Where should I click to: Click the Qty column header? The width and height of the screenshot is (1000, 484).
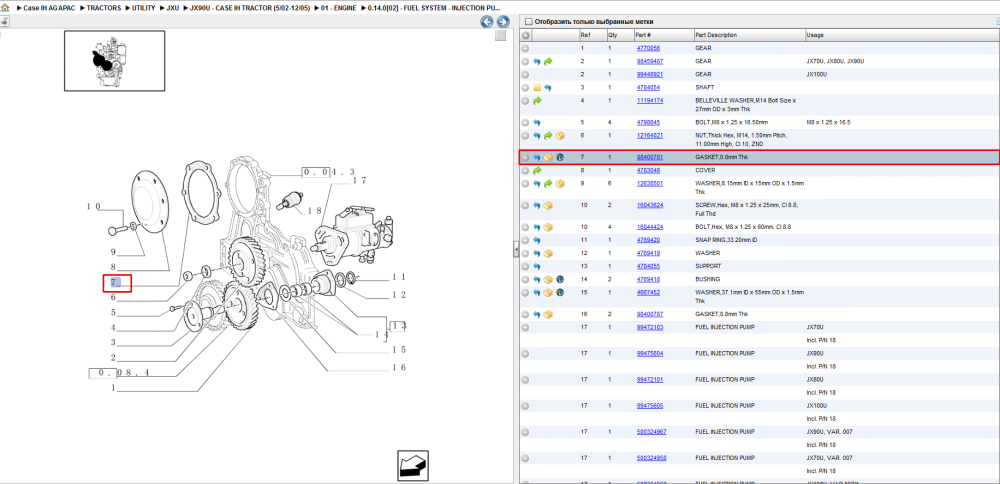619,35
